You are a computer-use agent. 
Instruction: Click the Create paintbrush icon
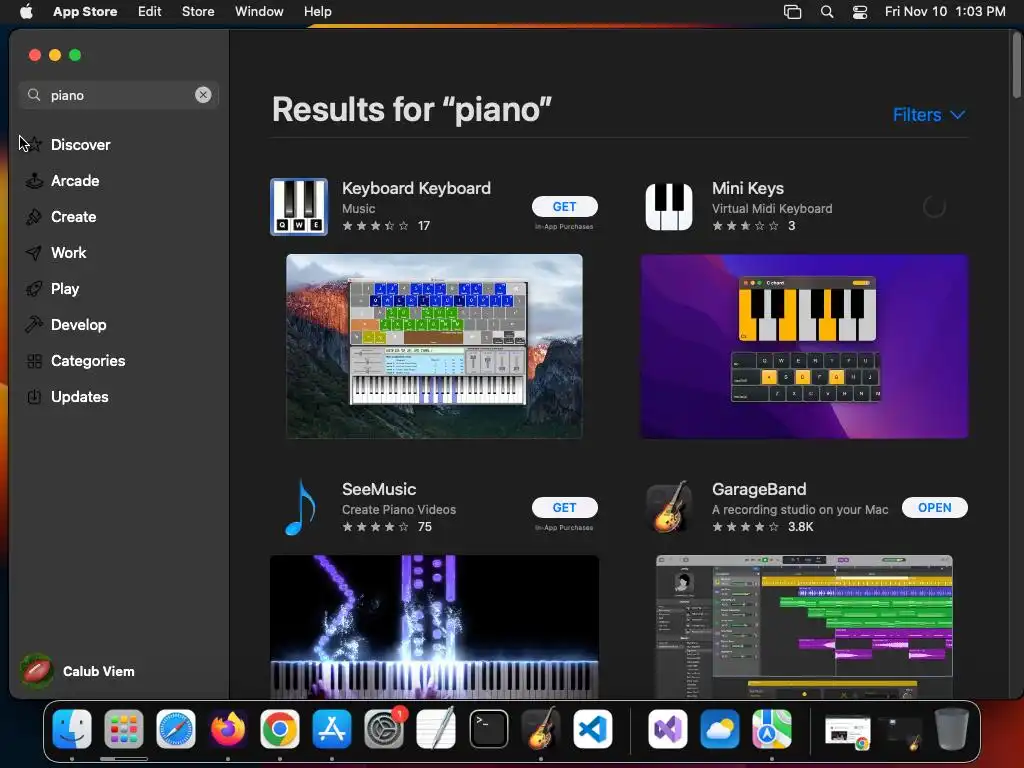pyautogui.click(x=34, y=217)
